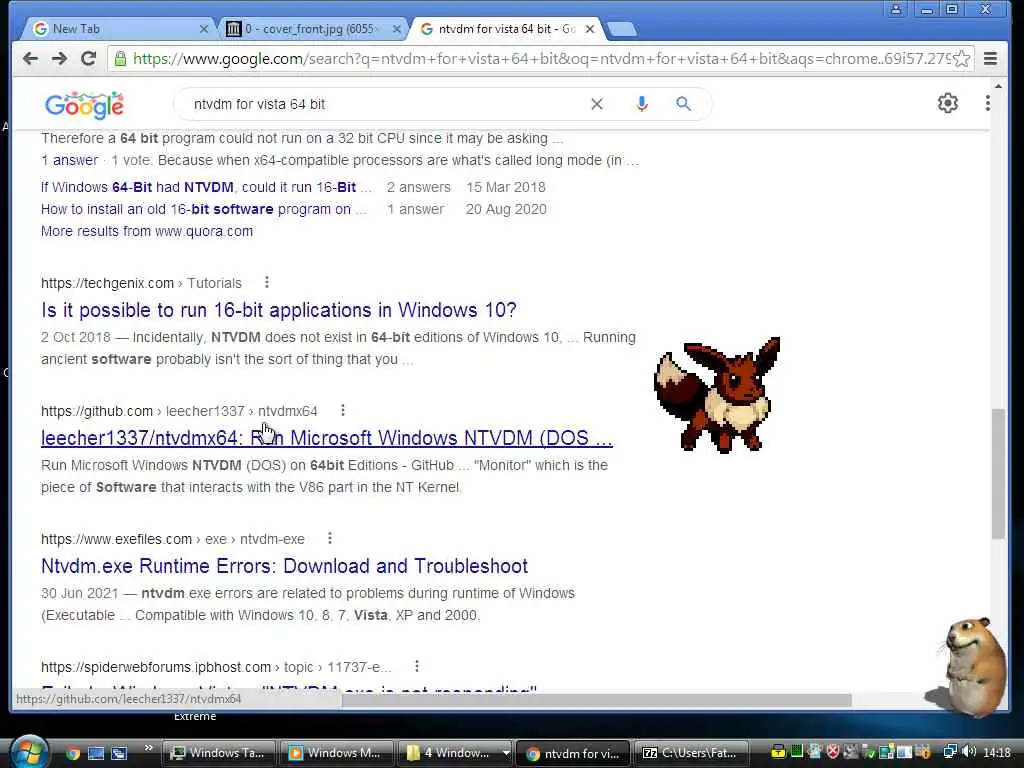Select the ntvdm for vista 64 bit tab
The width and height of the screenshot is (1024, 768).
tap(504, 29)
